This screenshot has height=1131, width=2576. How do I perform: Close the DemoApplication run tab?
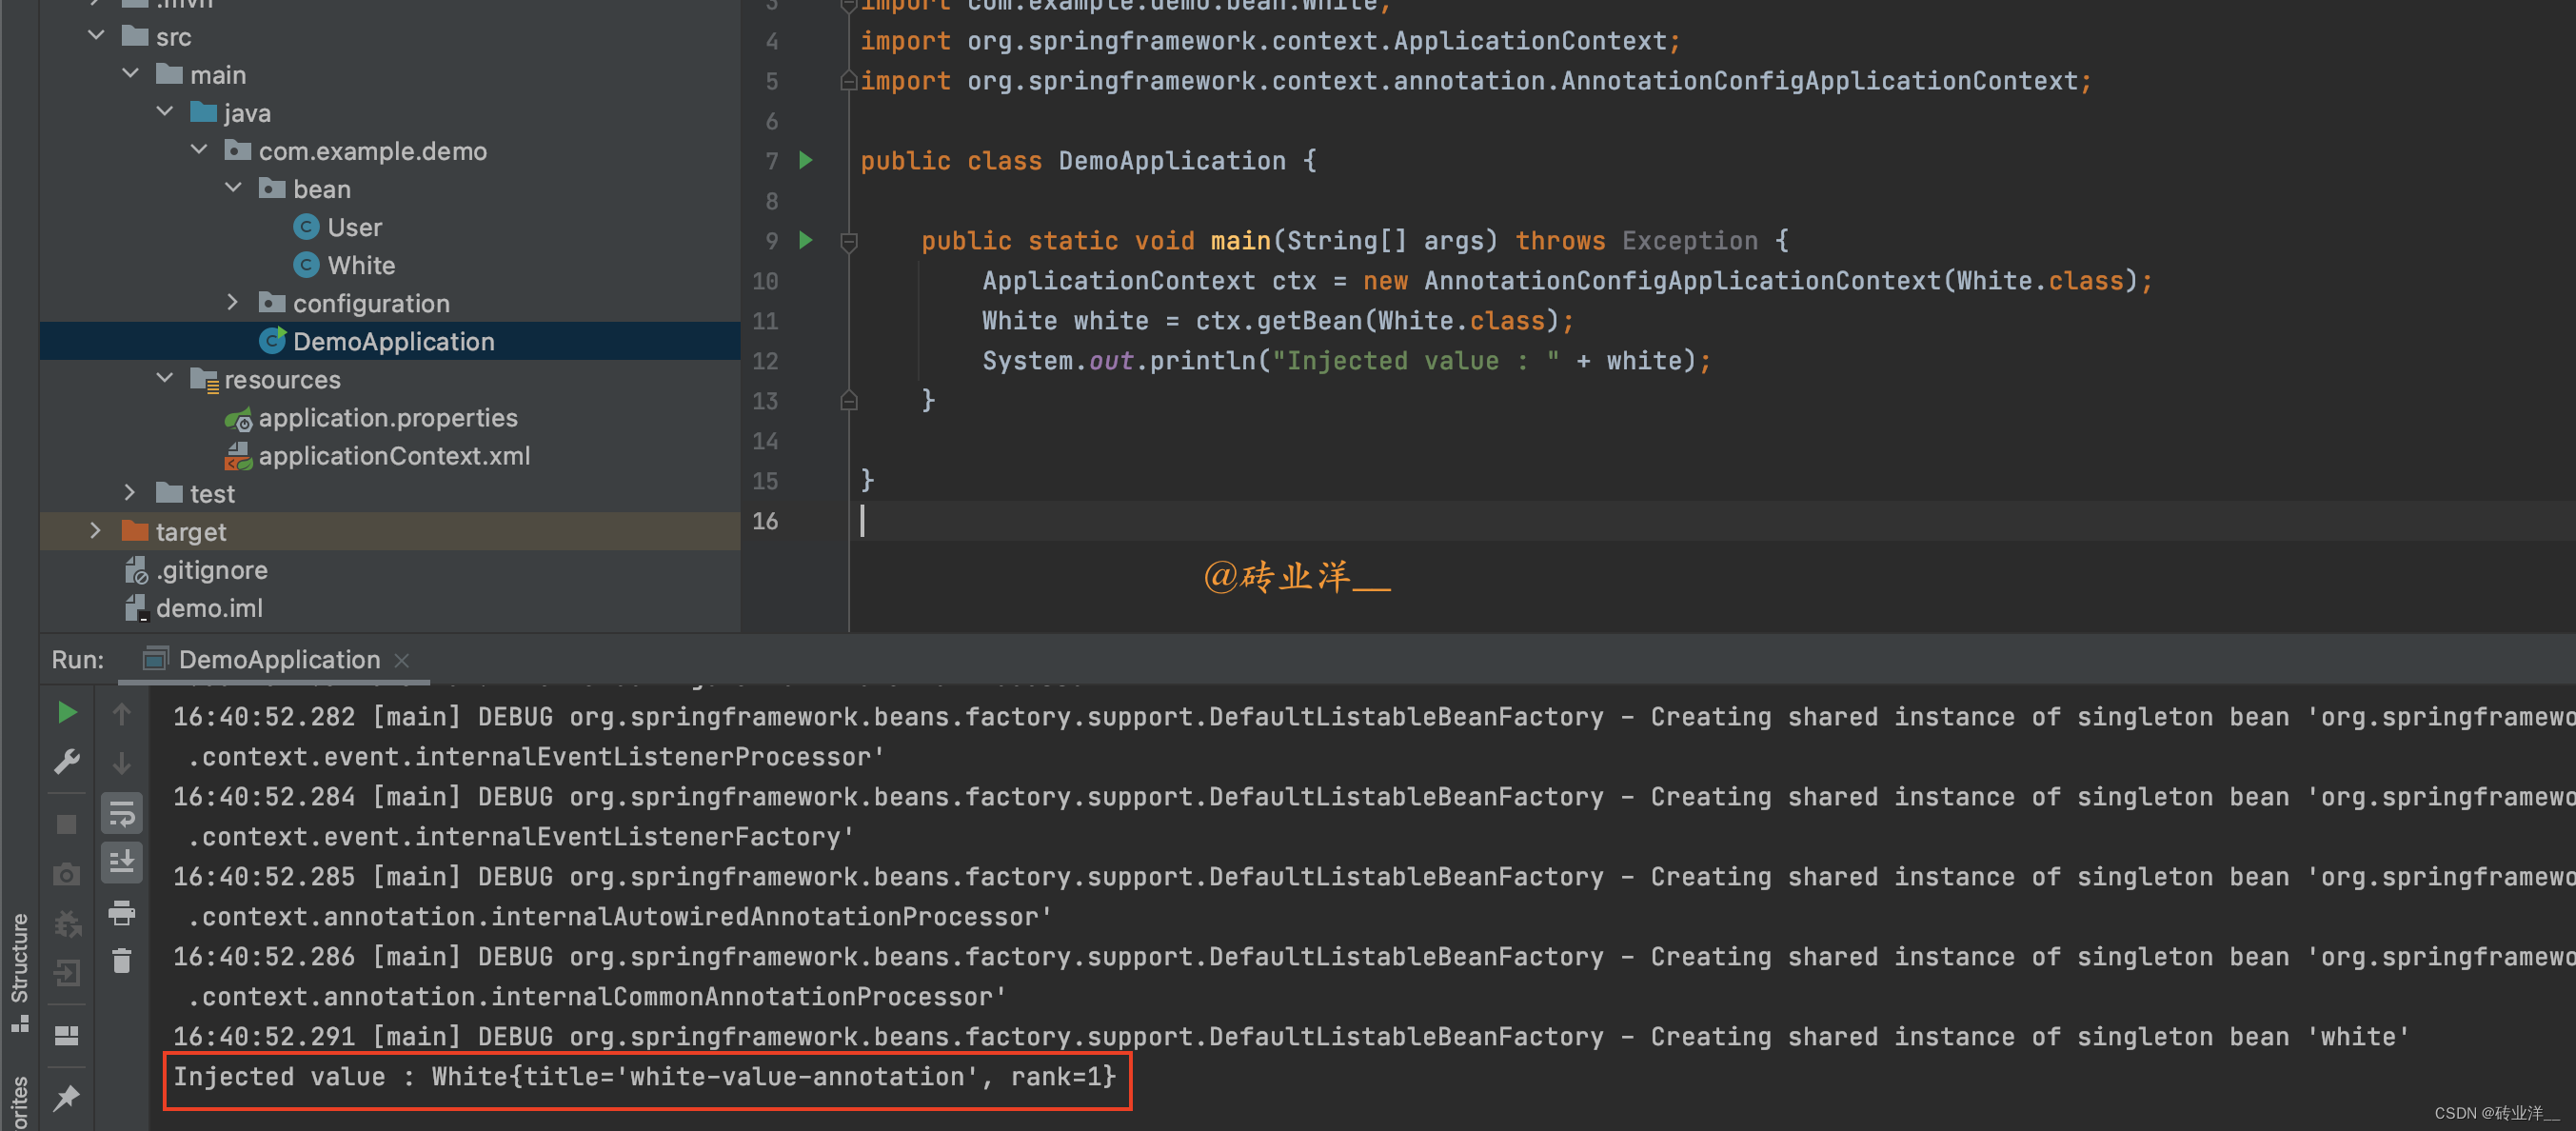402,660
